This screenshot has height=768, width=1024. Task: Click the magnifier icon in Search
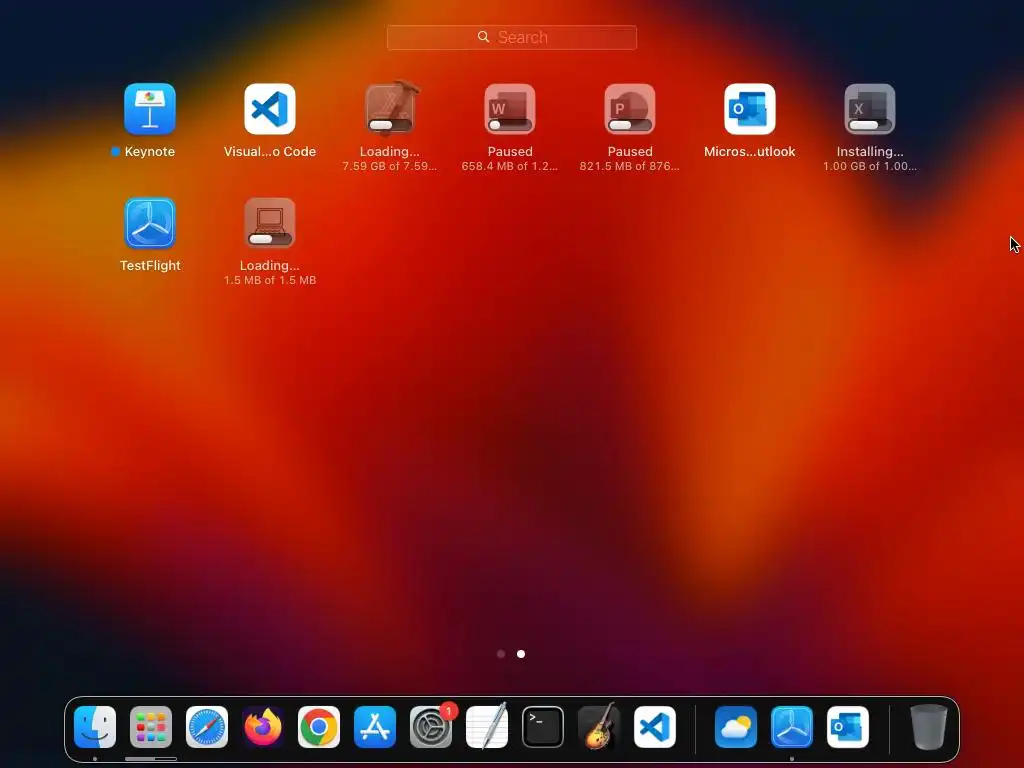pos(483,37)
